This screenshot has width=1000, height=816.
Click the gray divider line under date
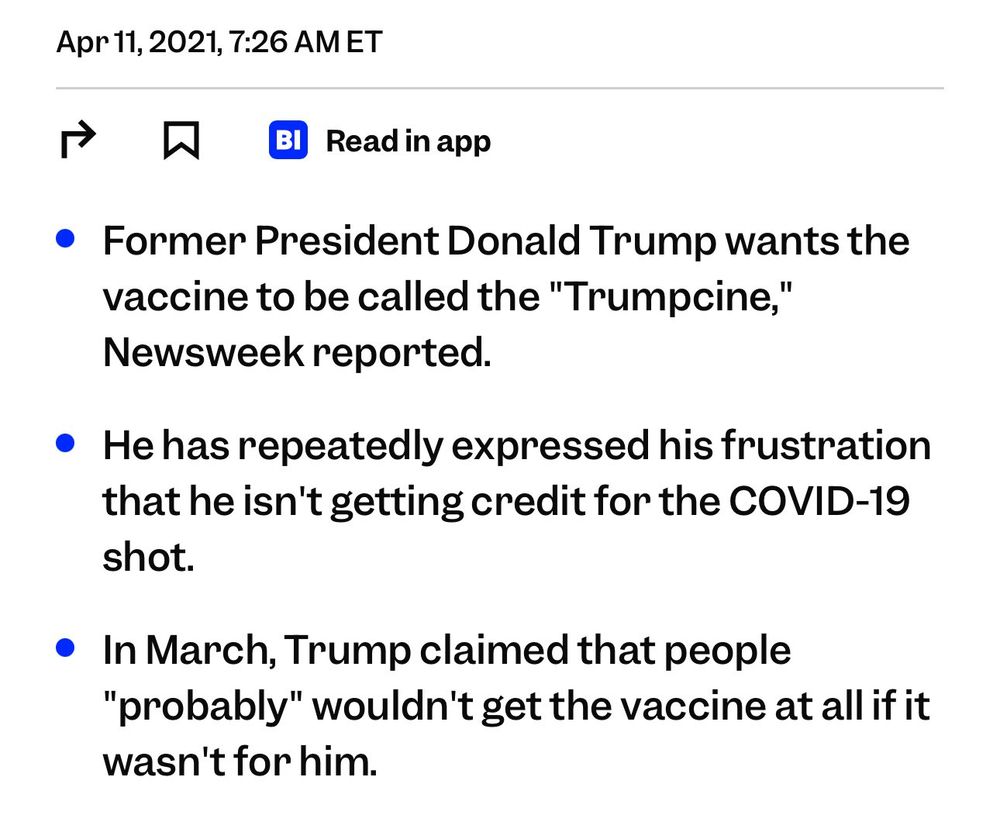tap(499, 88)
